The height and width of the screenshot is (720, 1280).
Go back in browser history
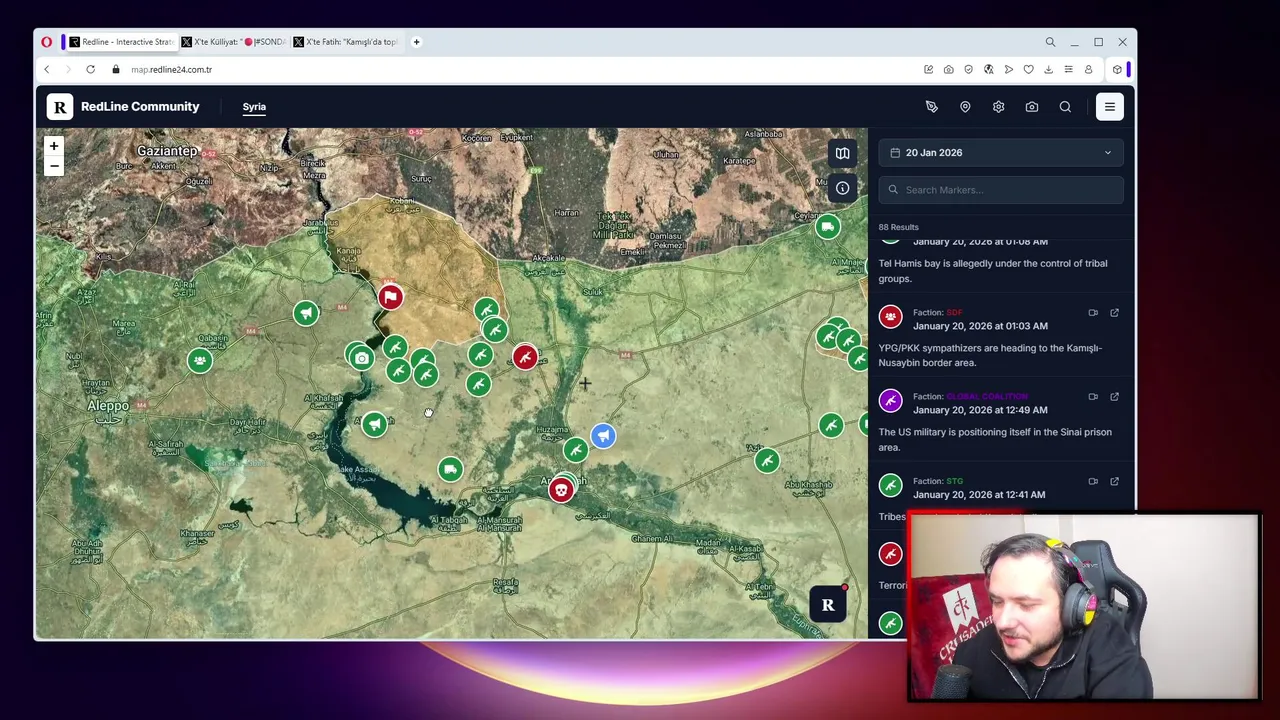(46, 69)
